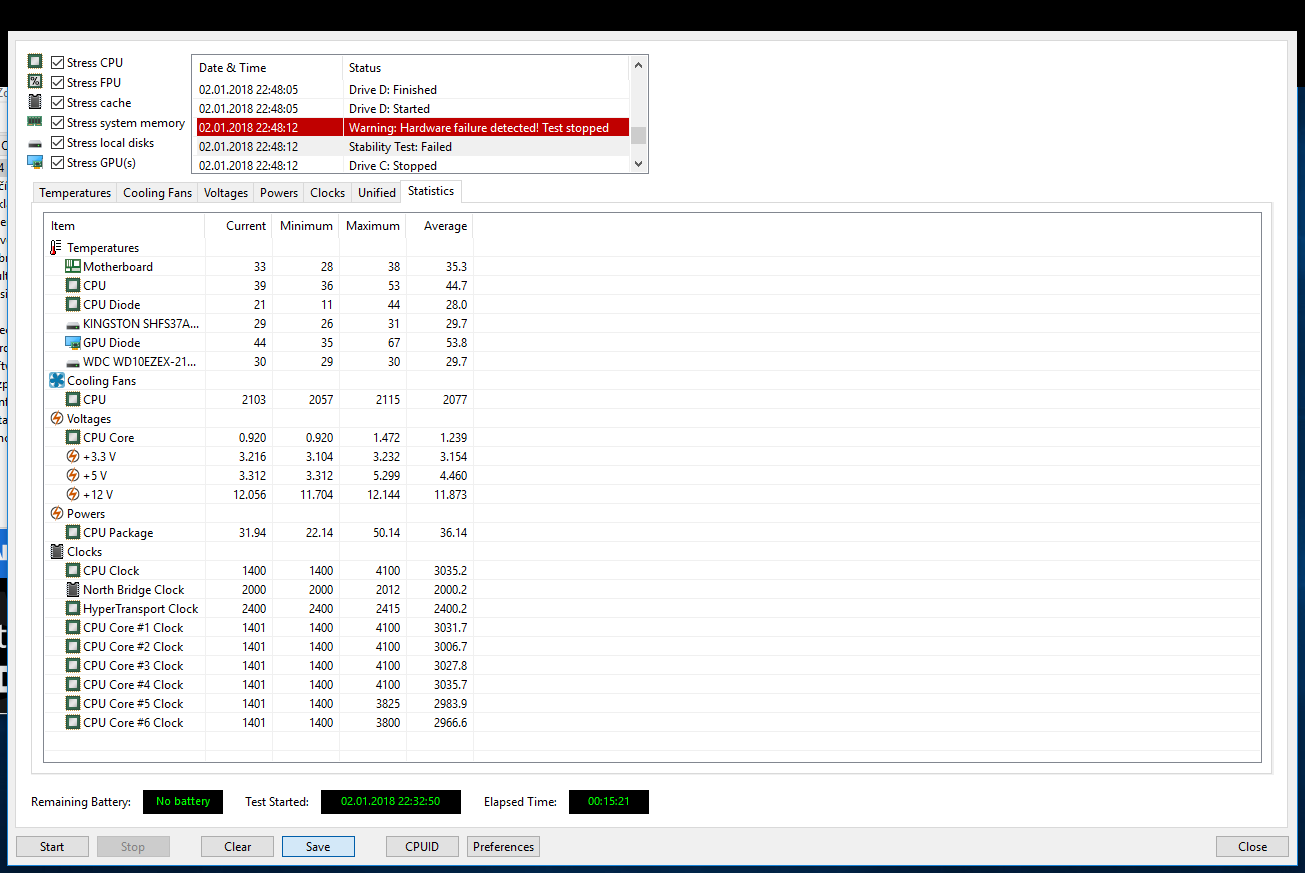Screen dimensions: 1305x873
Task: Select the Unified tab
Action: coord(377,193)
